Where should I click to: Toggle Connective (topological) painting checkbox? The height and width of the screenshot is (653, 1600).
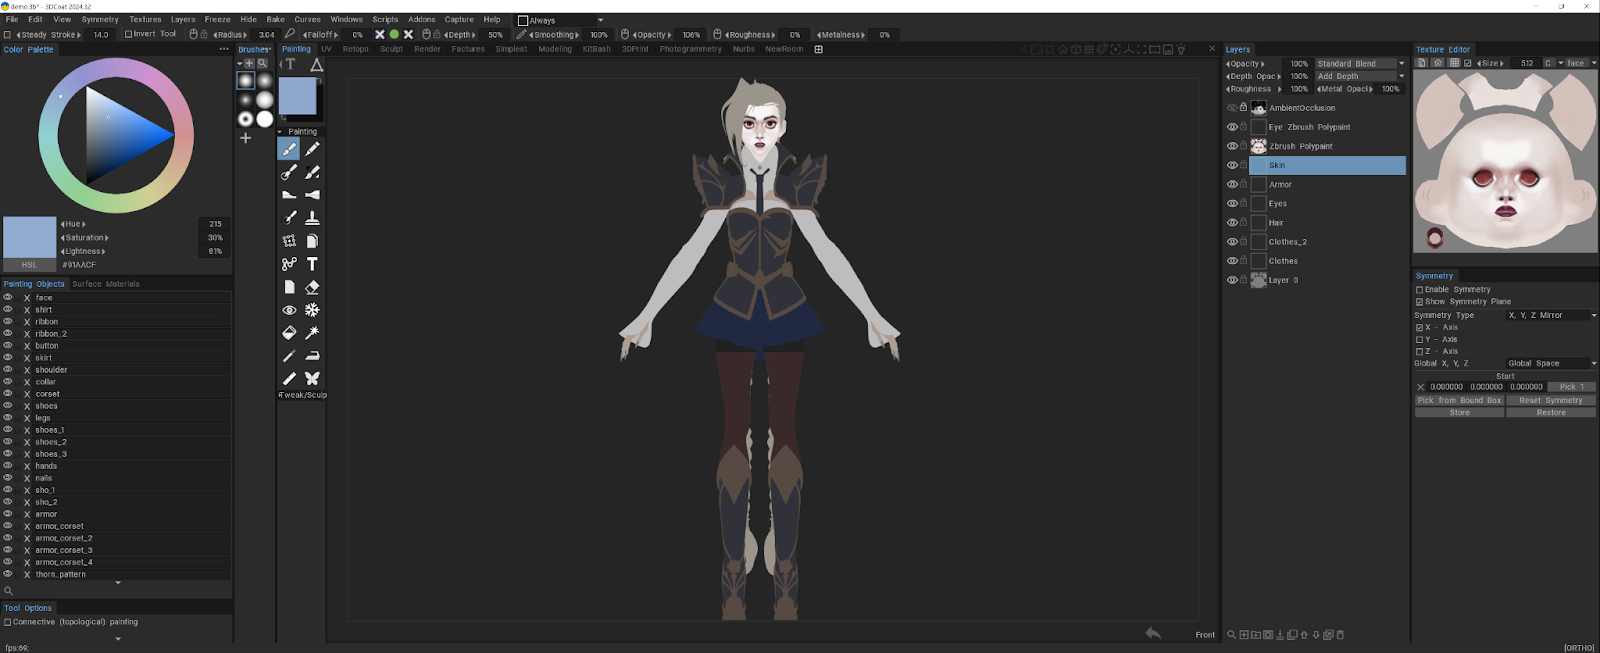8,622
